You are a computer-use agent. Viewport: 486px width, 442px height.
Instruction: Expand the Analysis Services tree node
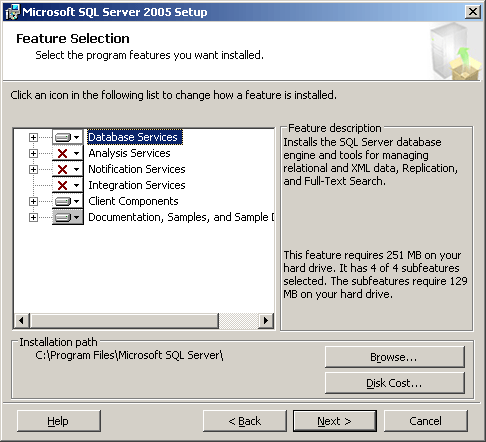tap(33, 153)
